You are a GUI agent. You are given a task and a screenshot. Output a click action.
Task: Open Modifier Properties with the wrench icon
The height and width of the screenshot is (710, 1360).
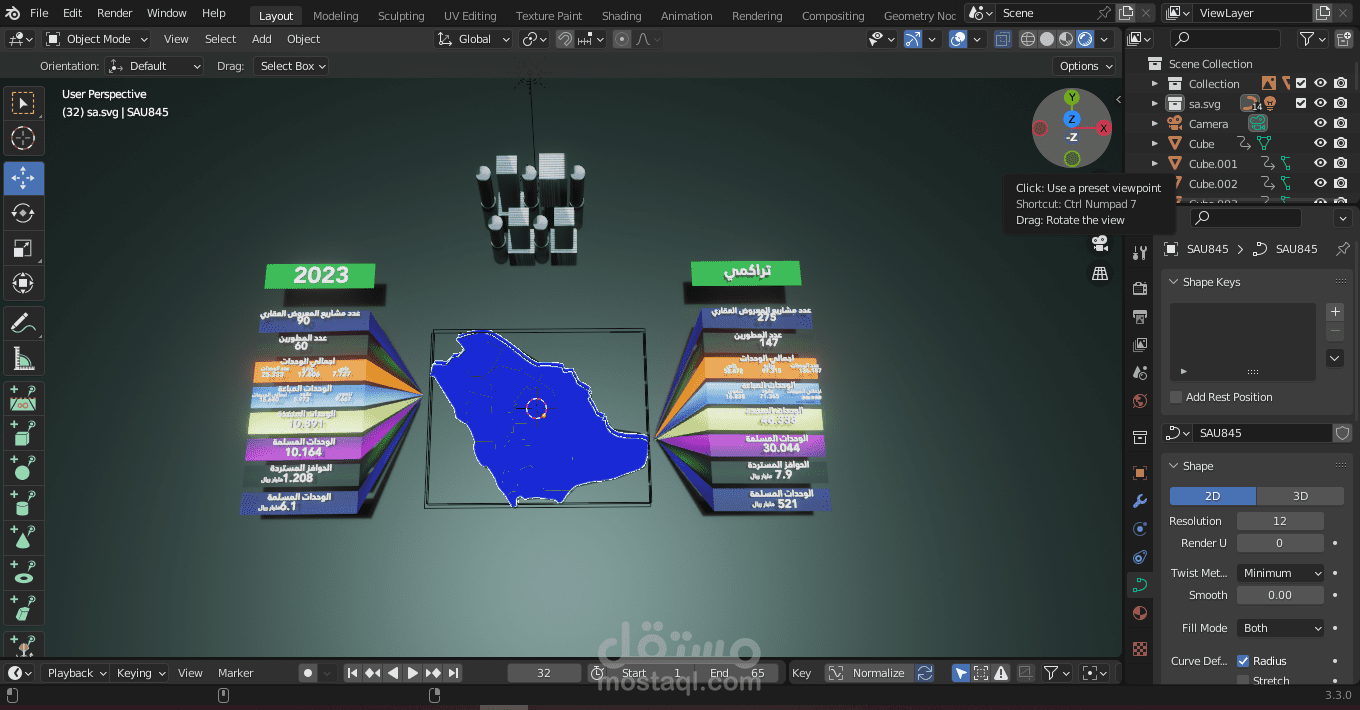pos(1139,500)
